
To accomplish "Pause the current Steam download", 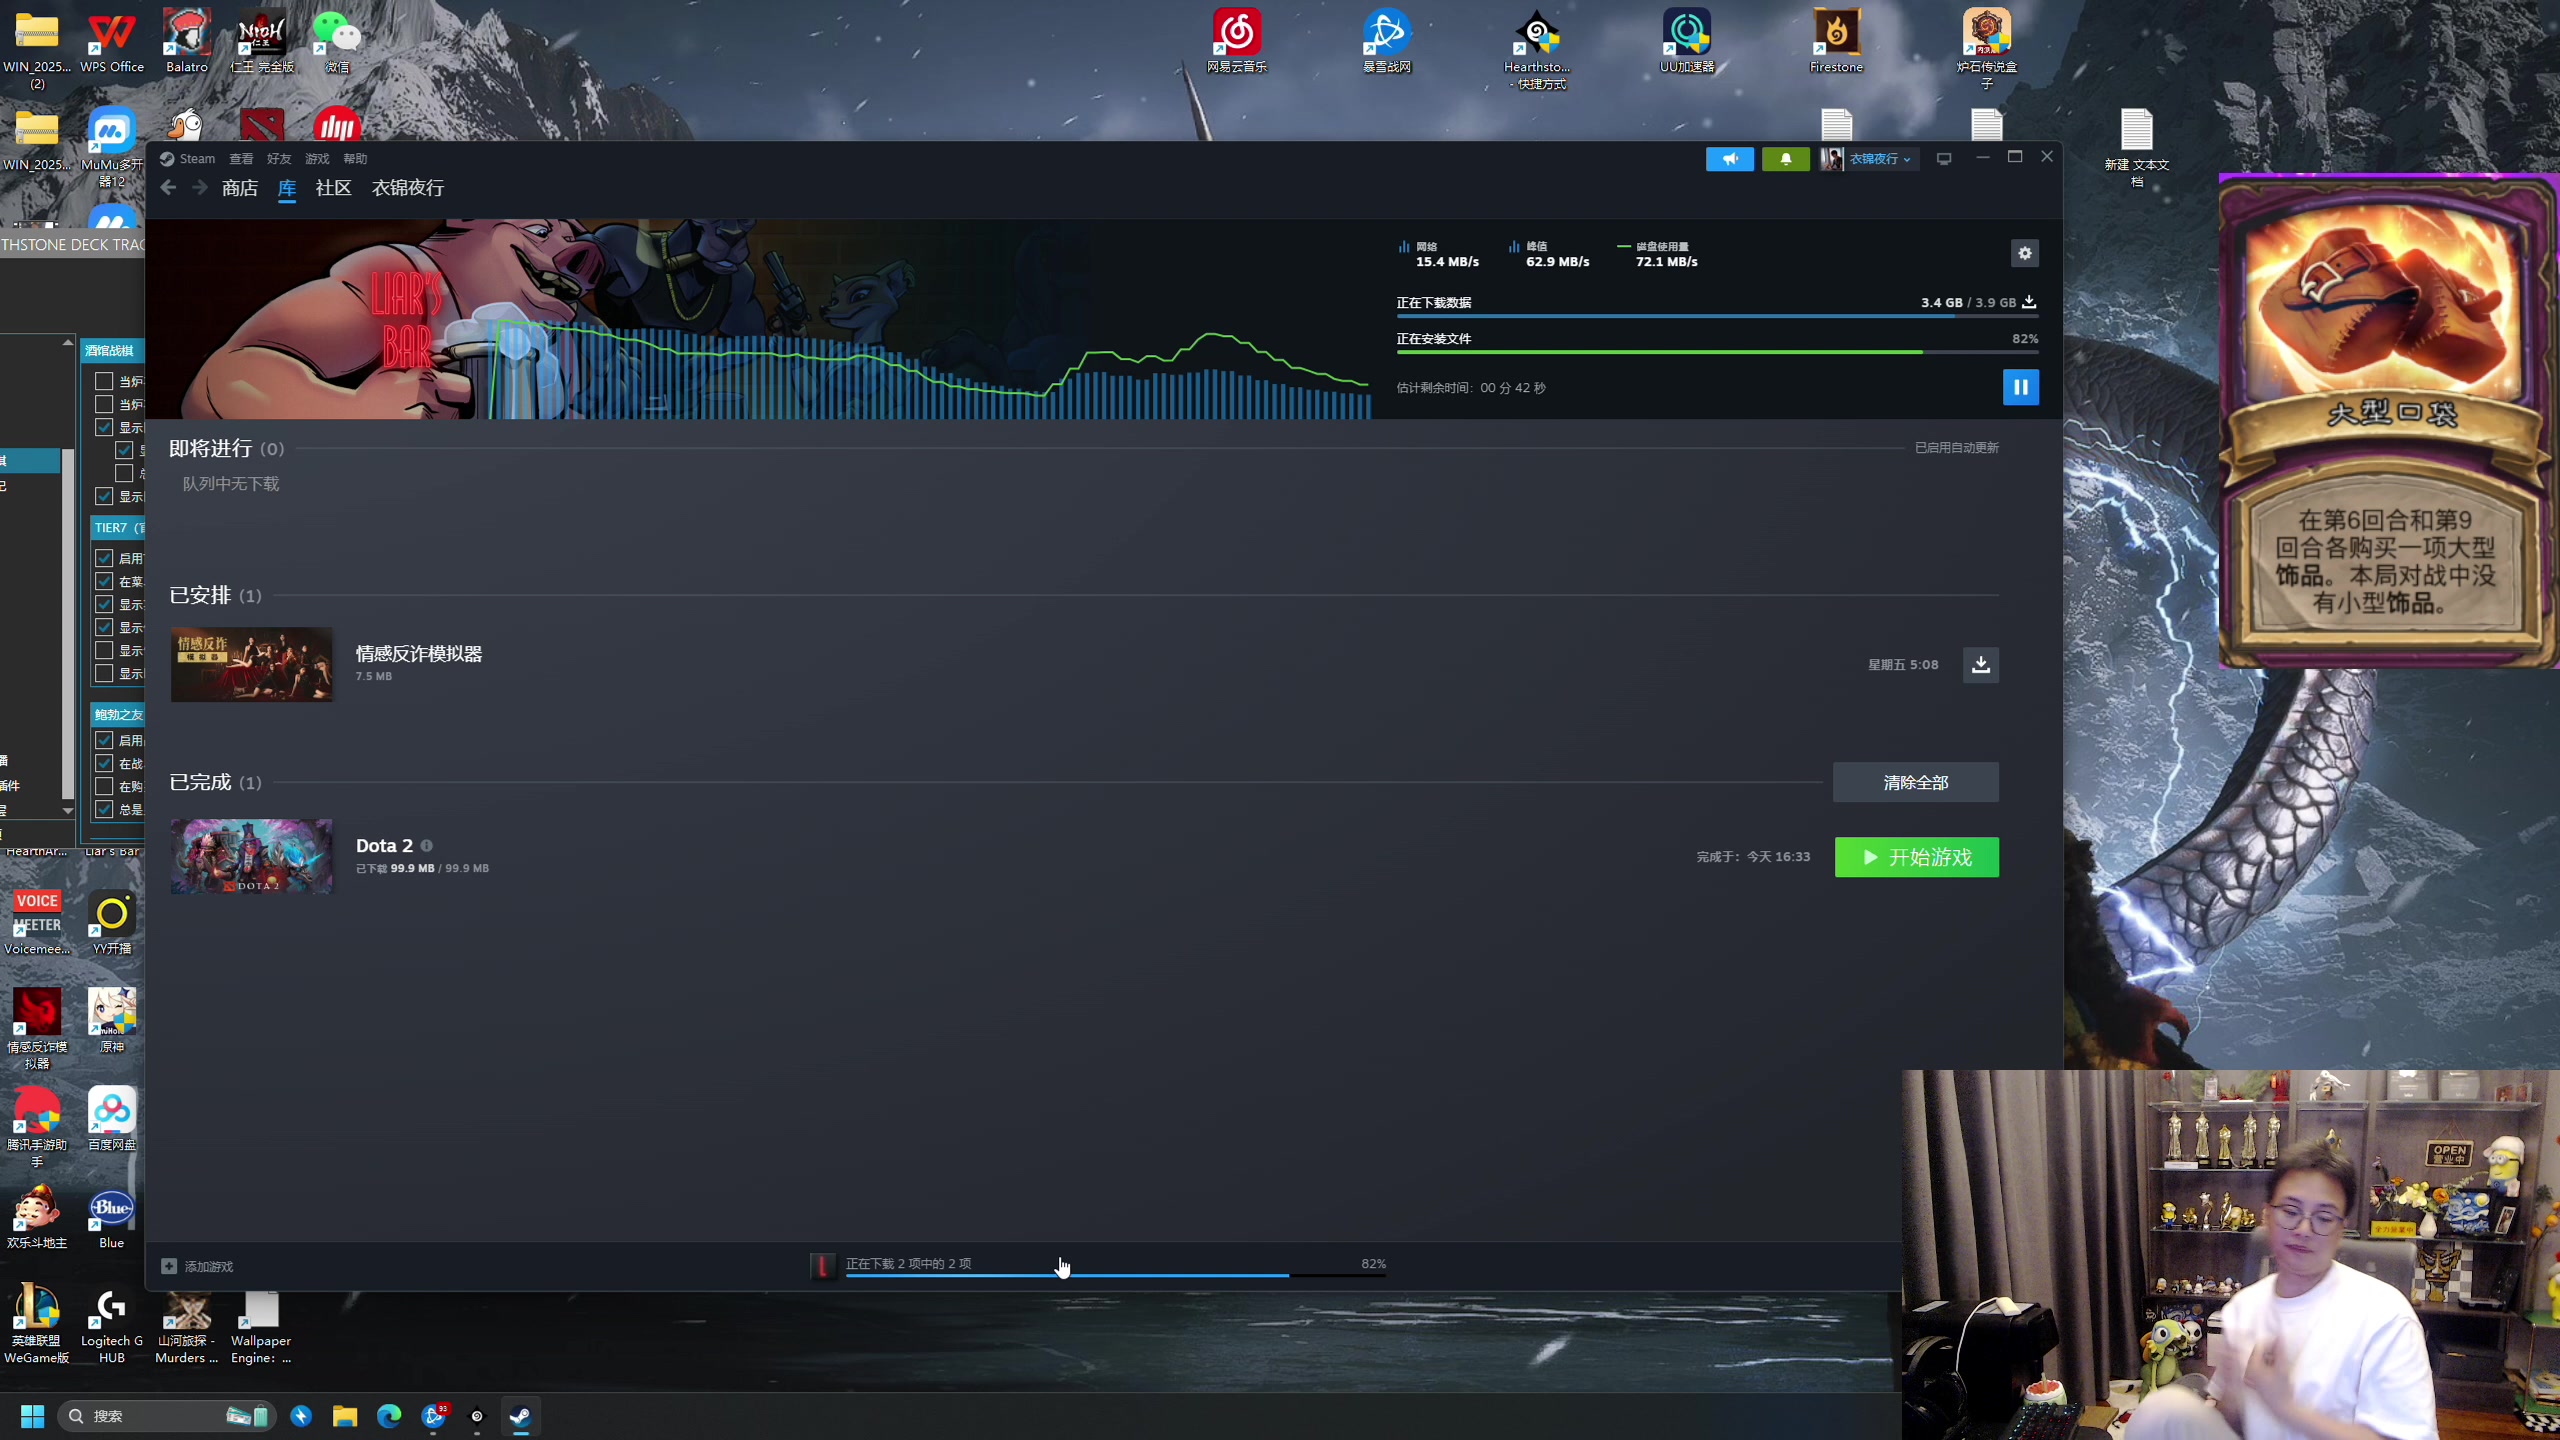I will (x=2021, y=387).
